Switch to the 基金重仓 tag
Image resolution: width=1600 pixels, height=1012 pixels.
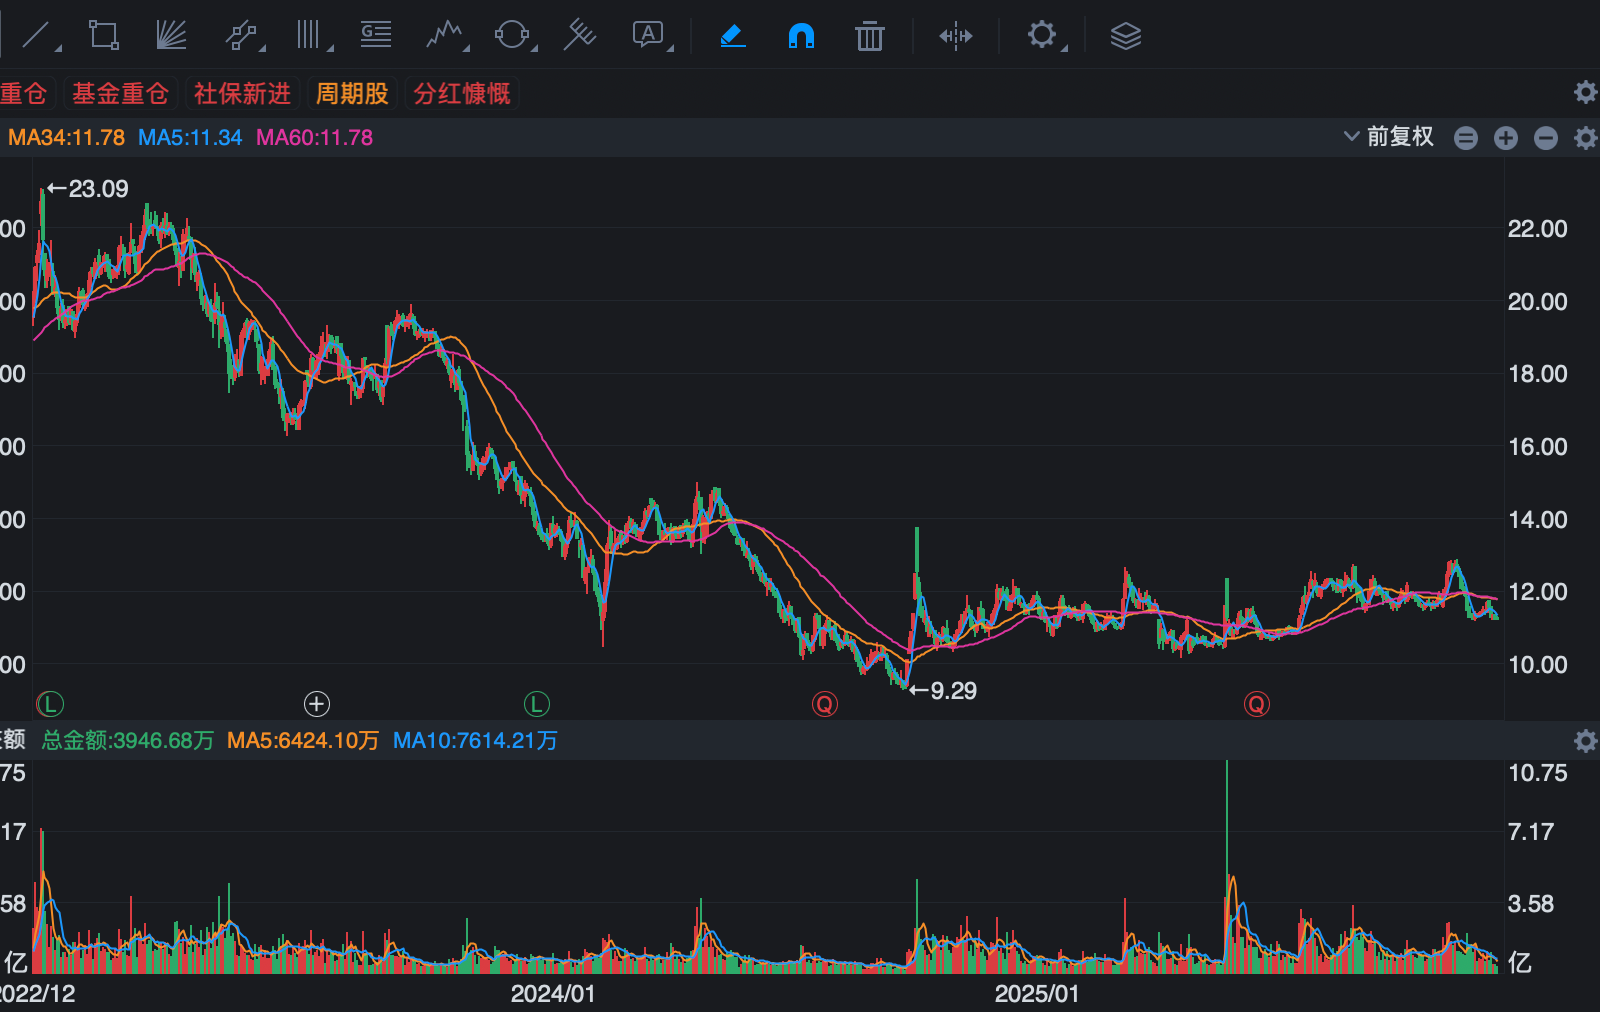120,93
